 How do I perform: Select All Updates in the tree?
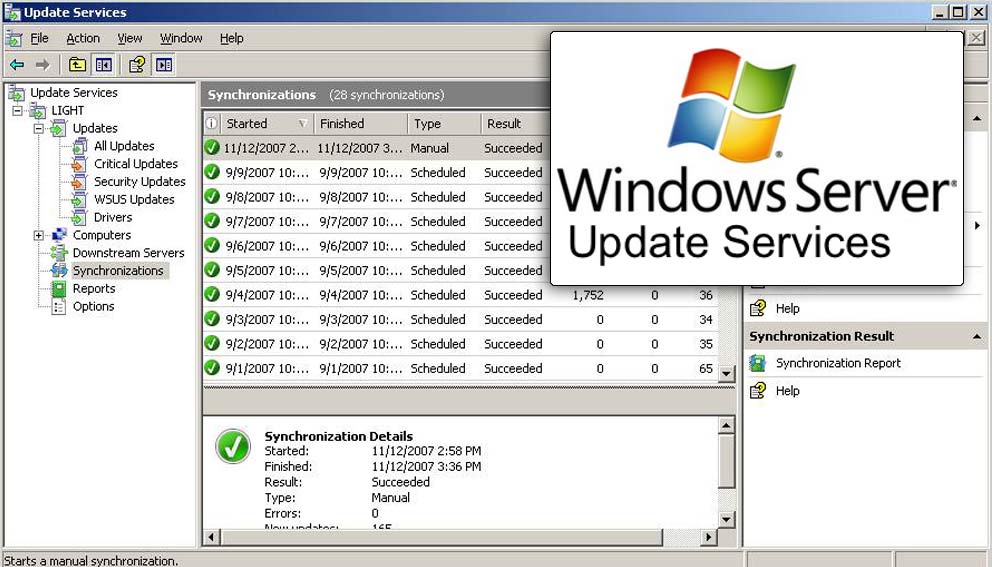(124, 146)
